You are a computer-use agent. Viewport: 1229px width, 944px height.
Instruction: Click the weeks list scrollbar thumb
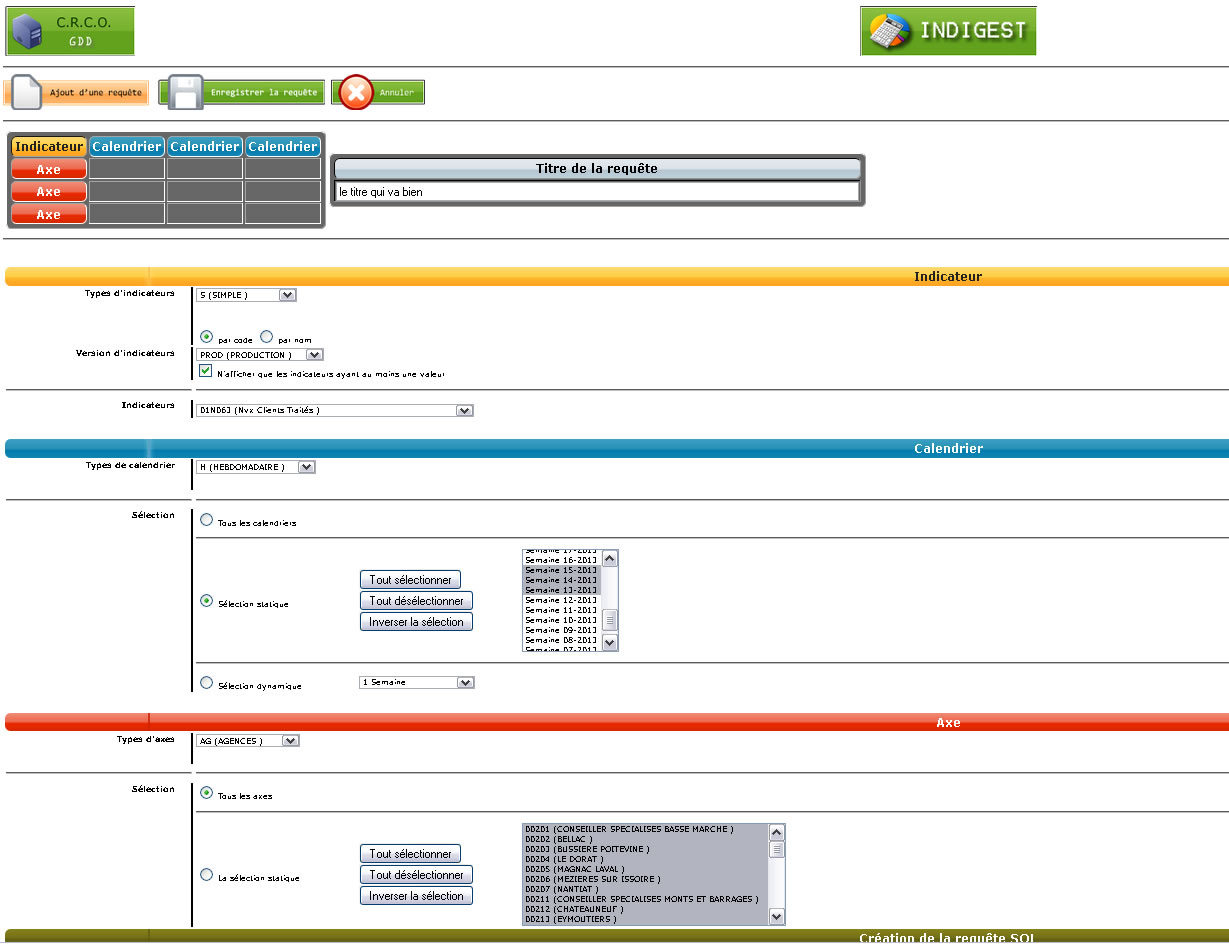pyautogui.click(x=610, y=619)
